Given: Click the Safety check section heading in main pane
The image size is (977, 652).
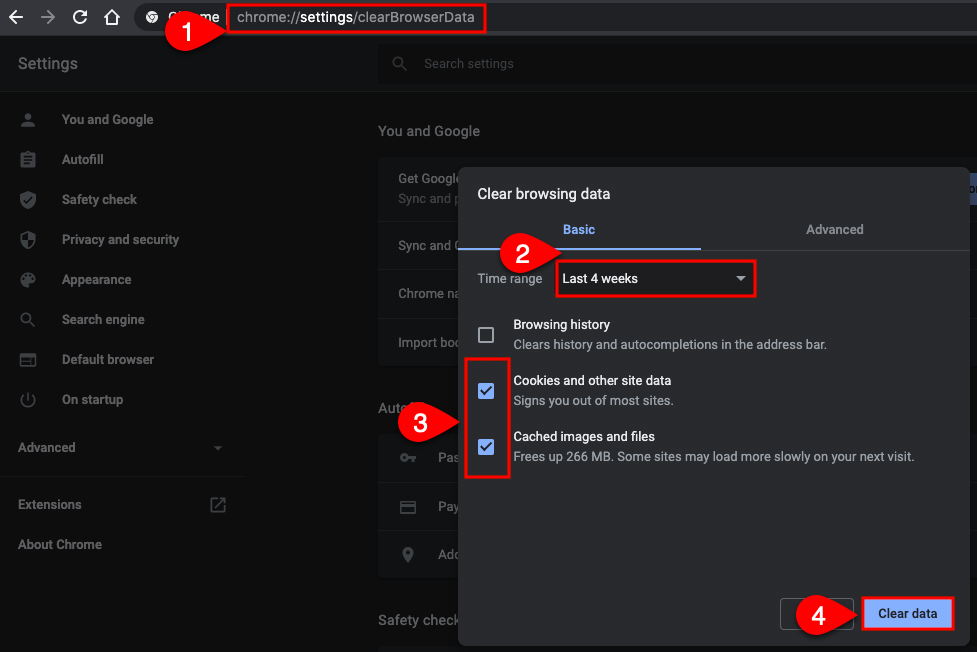Looking at the screenshot, I should coord(418,620).
